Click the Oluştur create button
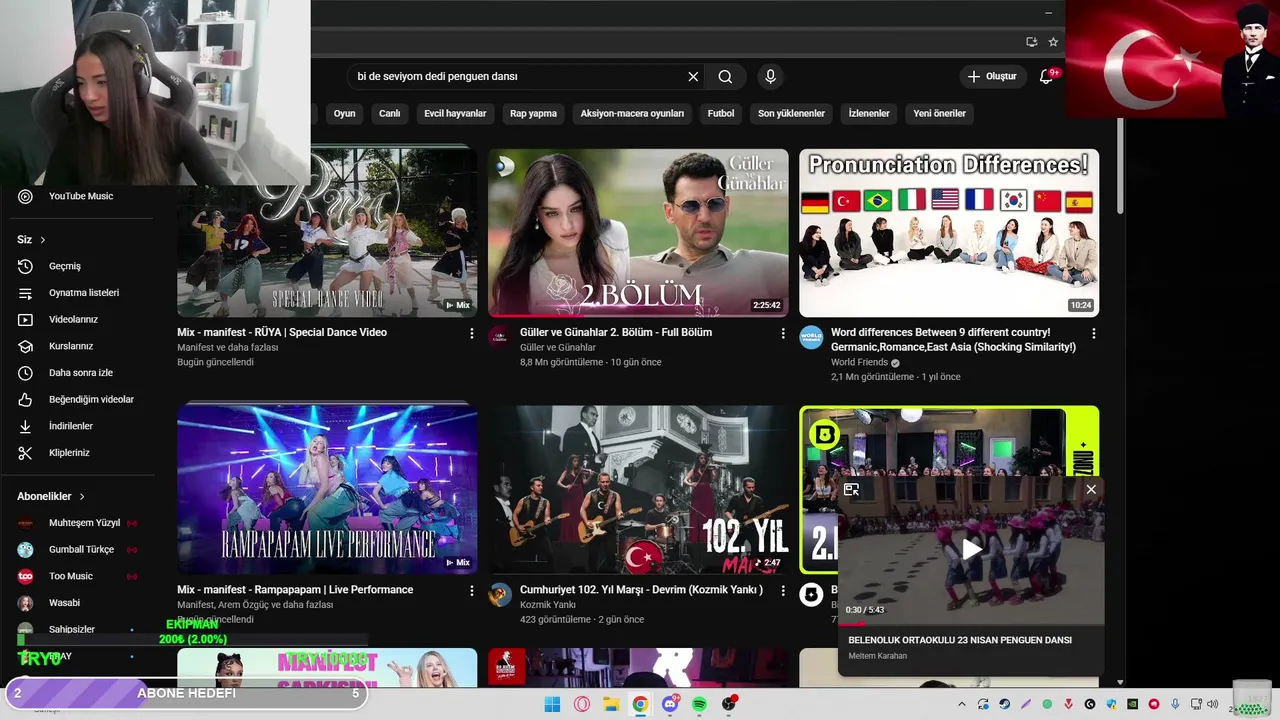Image resolution: width=1280 pixels, height=720 pixels. (x=991, y=77)
